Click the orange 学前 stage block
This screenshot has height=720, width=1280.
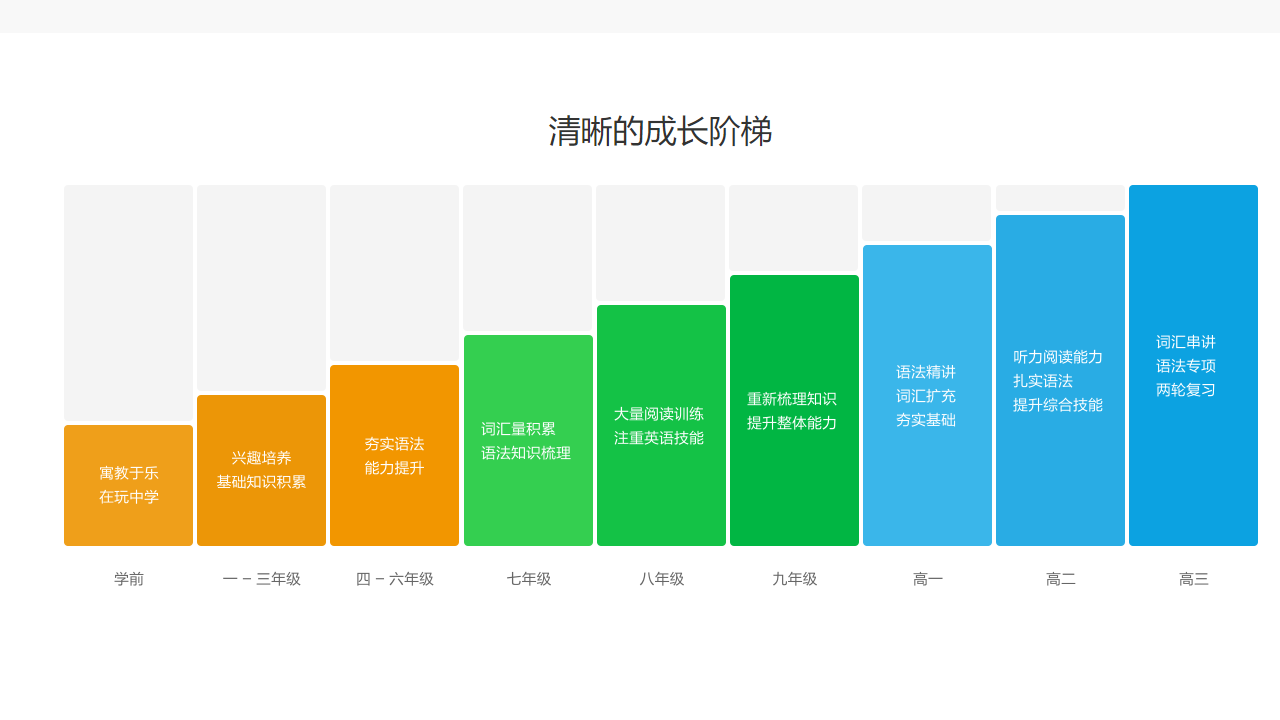coord(128,485)
